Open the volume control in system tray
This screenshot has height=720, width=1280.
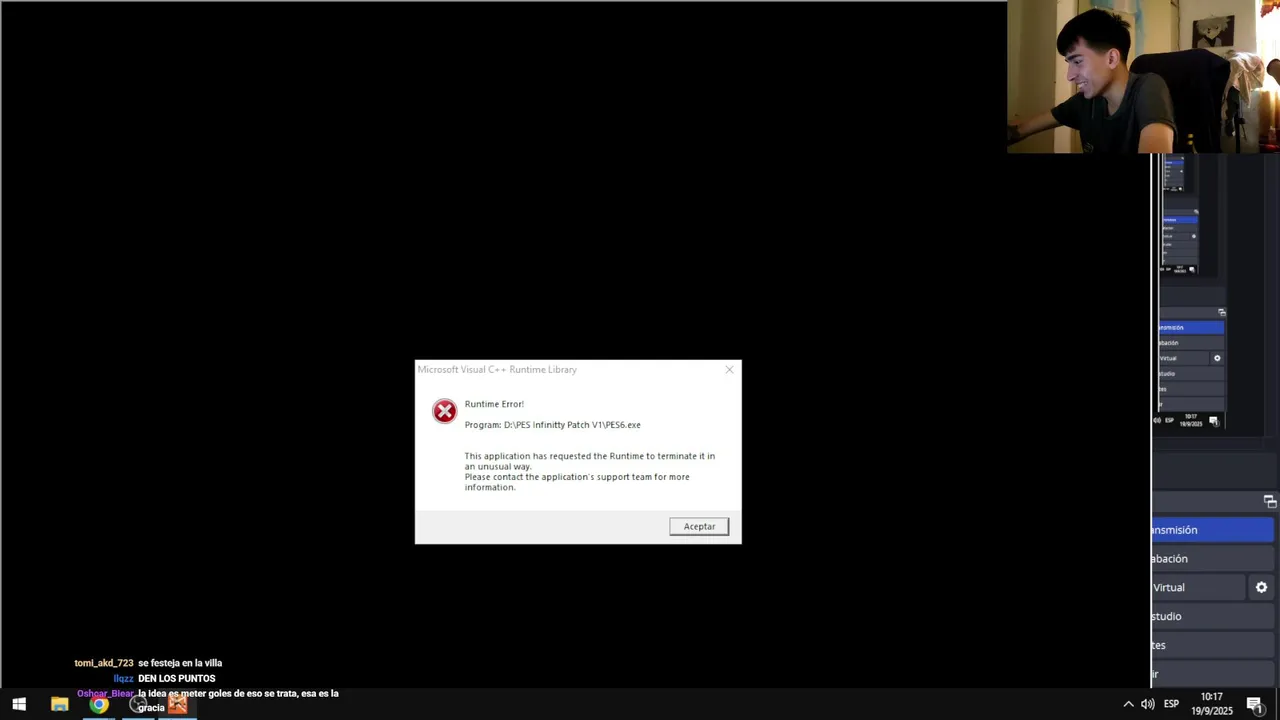[1148, 704]
